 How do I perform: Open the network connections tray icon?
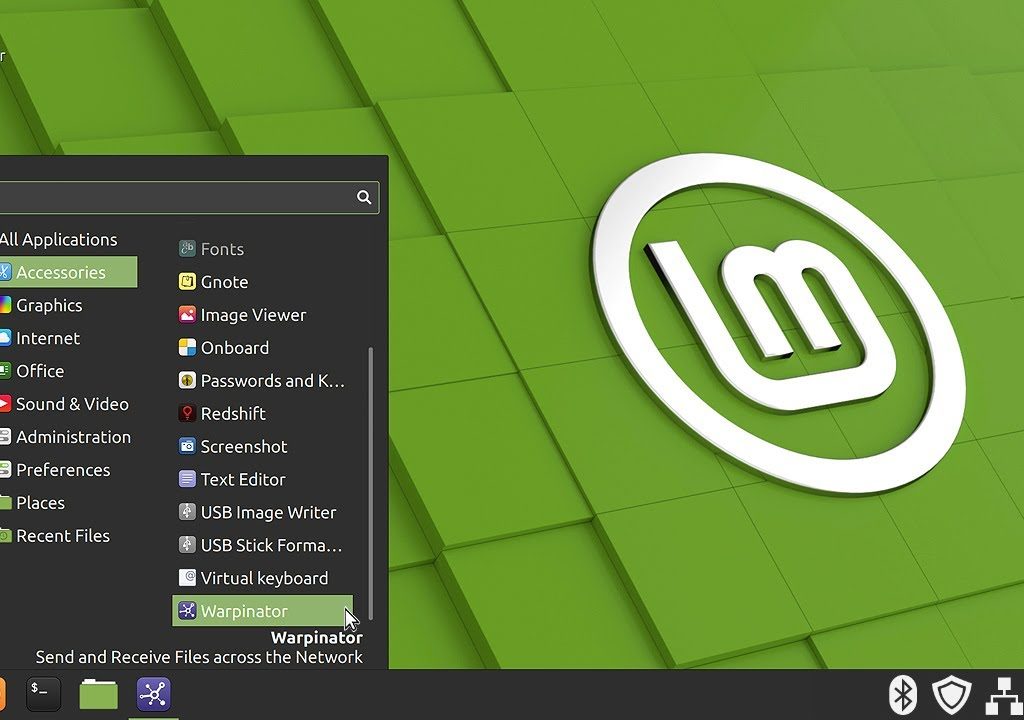tap(1004, 696)
